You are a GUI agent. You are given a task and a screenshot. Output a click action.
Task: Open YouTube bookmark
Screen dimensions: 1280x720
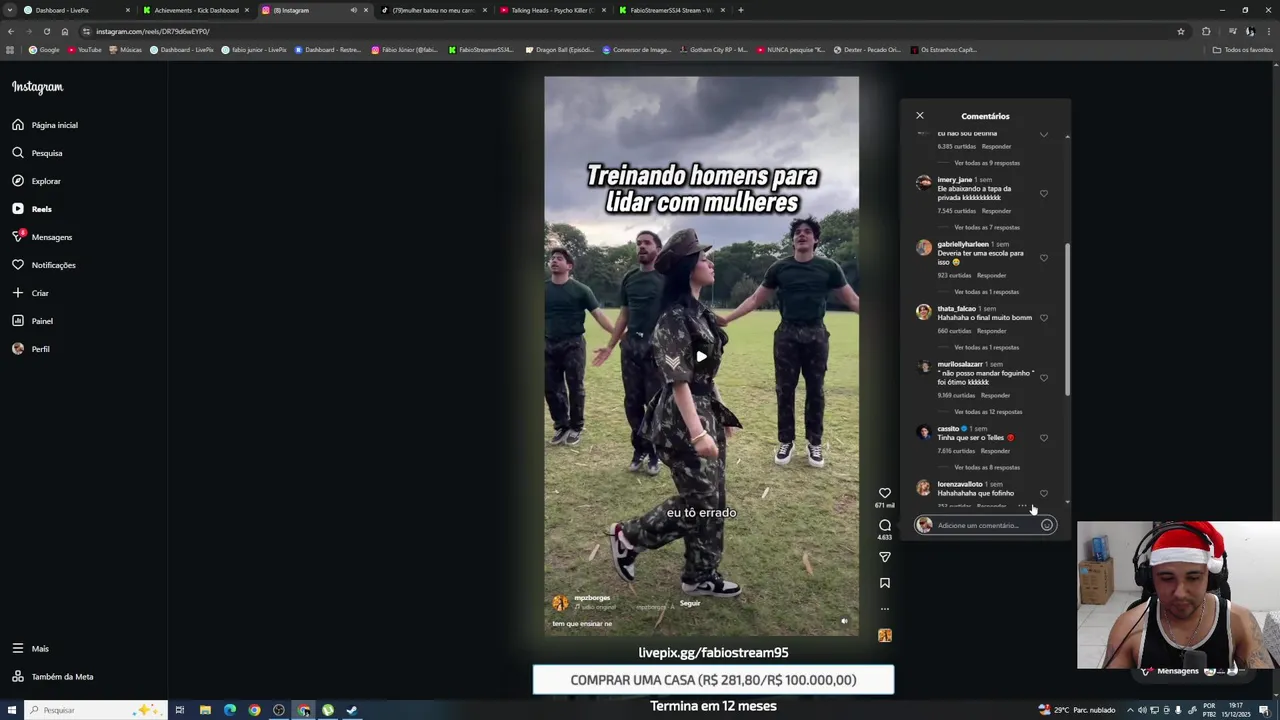pyautogui.click(x=85, y=49)
